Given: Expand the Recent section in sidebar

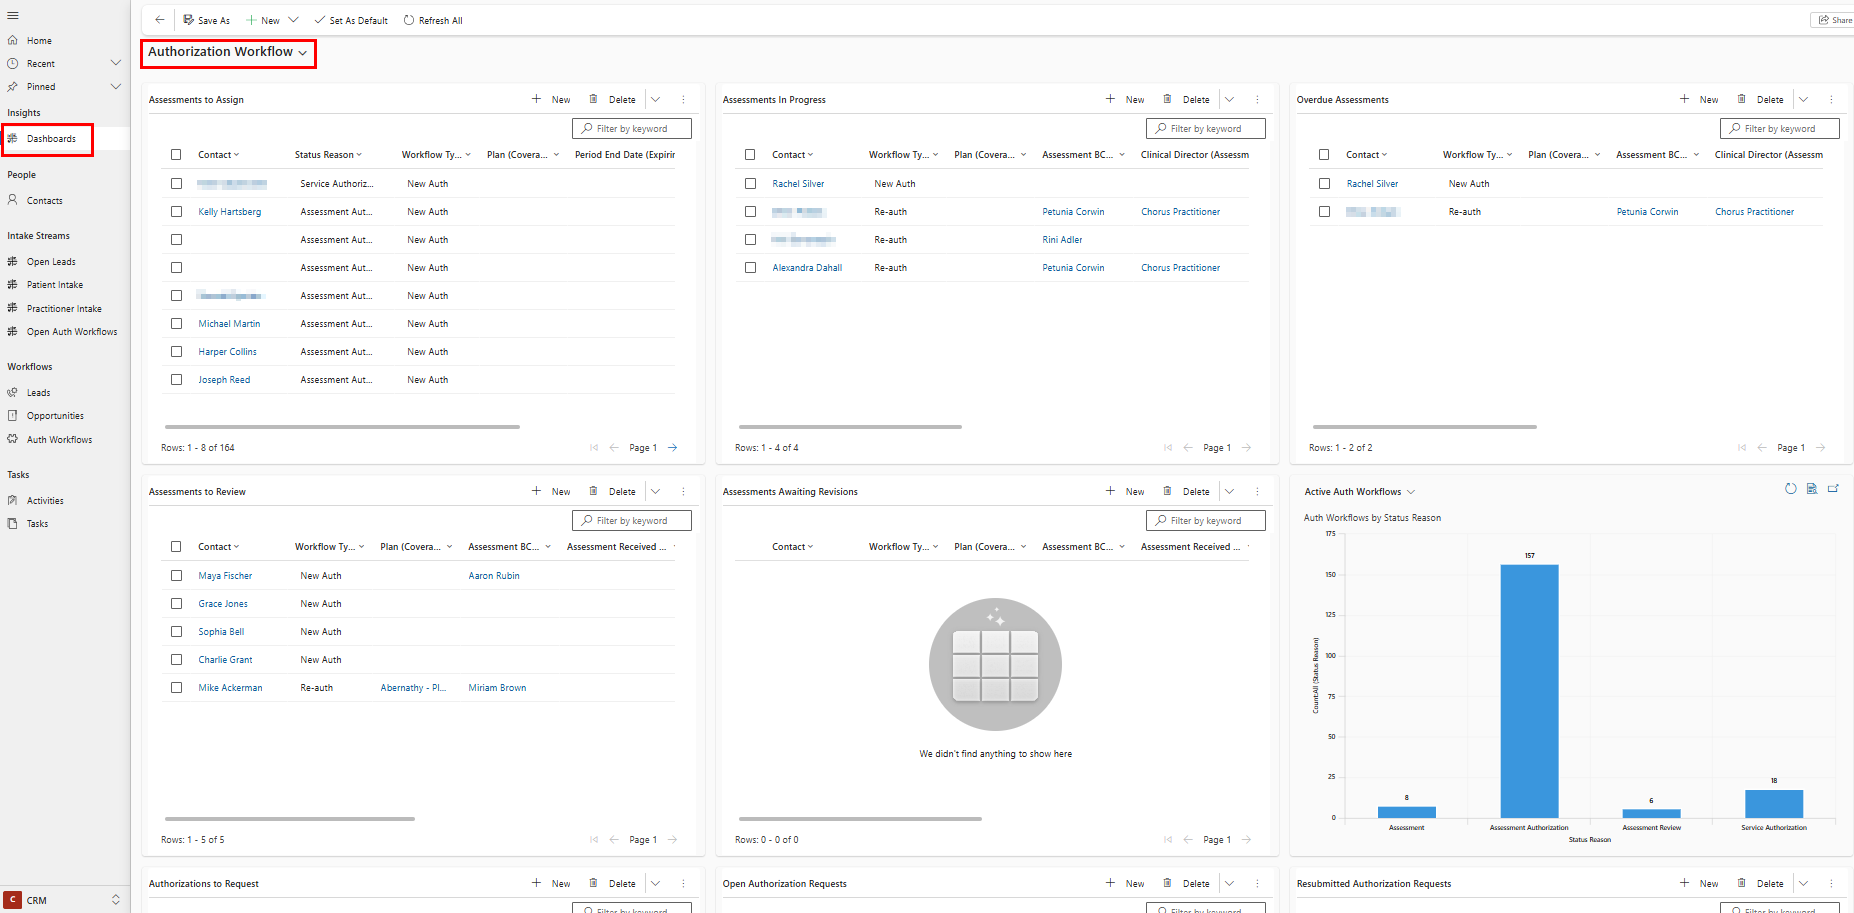Looking at the screenshot, I should pos(115,63).
